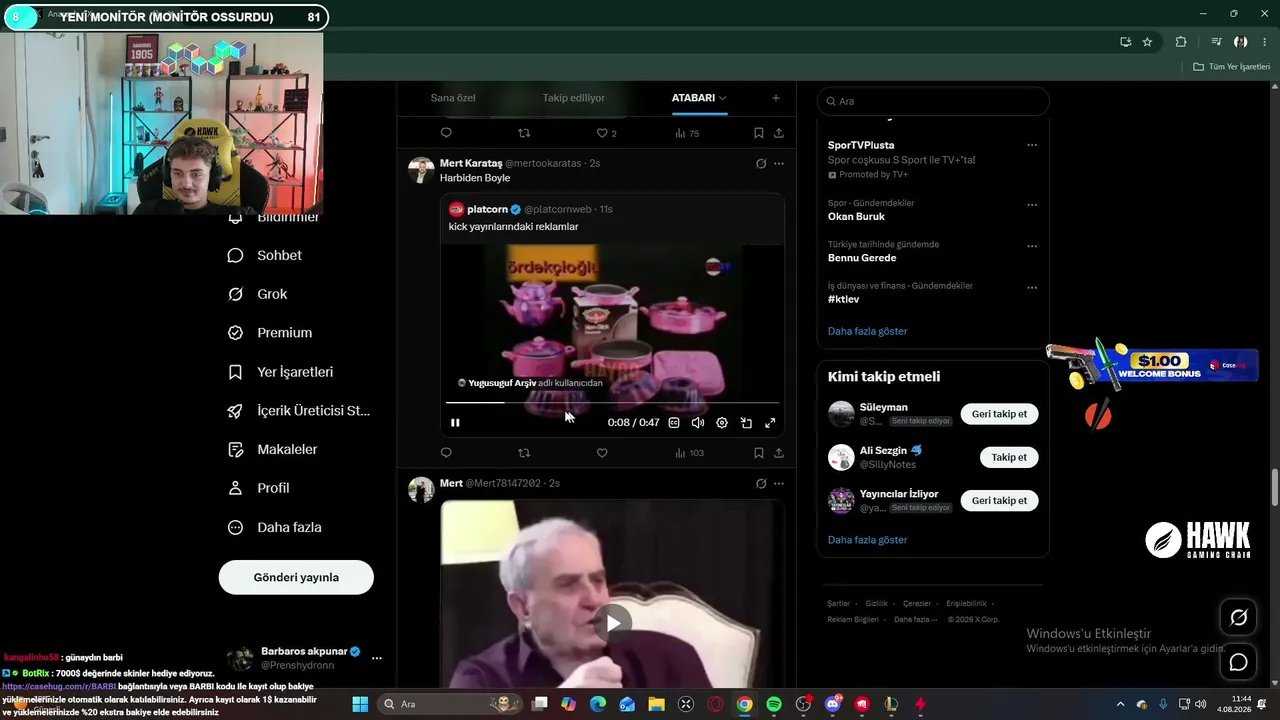This screenshot has height=720, width=1280.
Task: Mute the platcorn video sound
Action: tap(698, 423)
